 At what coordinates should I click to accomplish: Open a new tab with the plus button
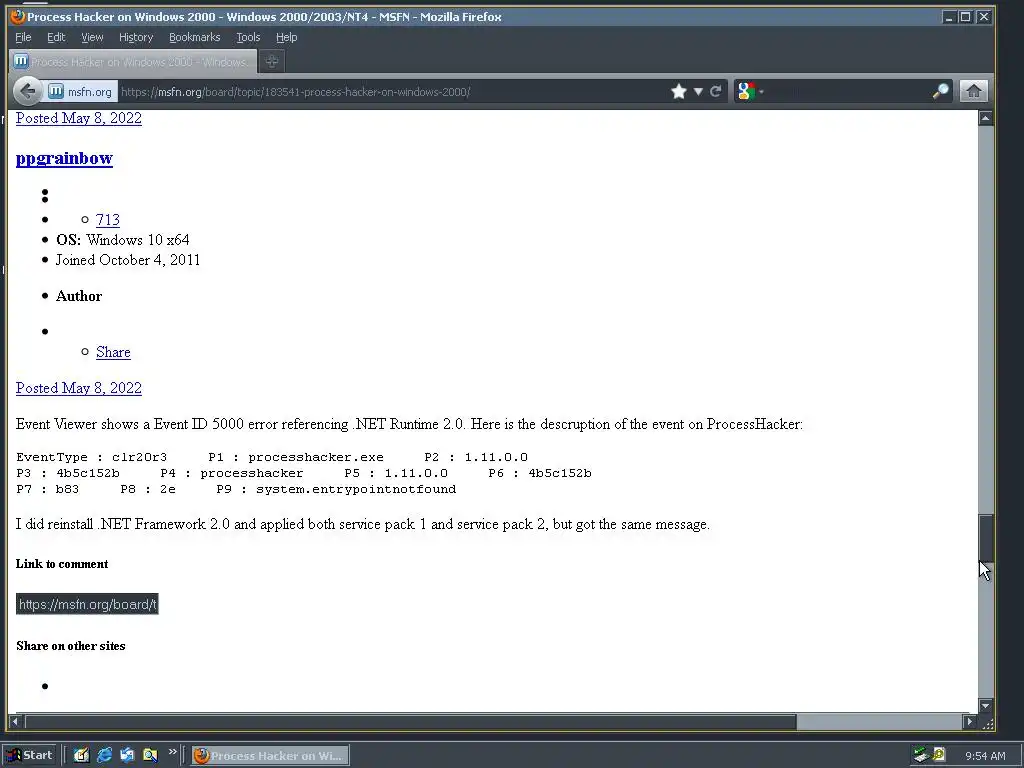pos(272,61)
